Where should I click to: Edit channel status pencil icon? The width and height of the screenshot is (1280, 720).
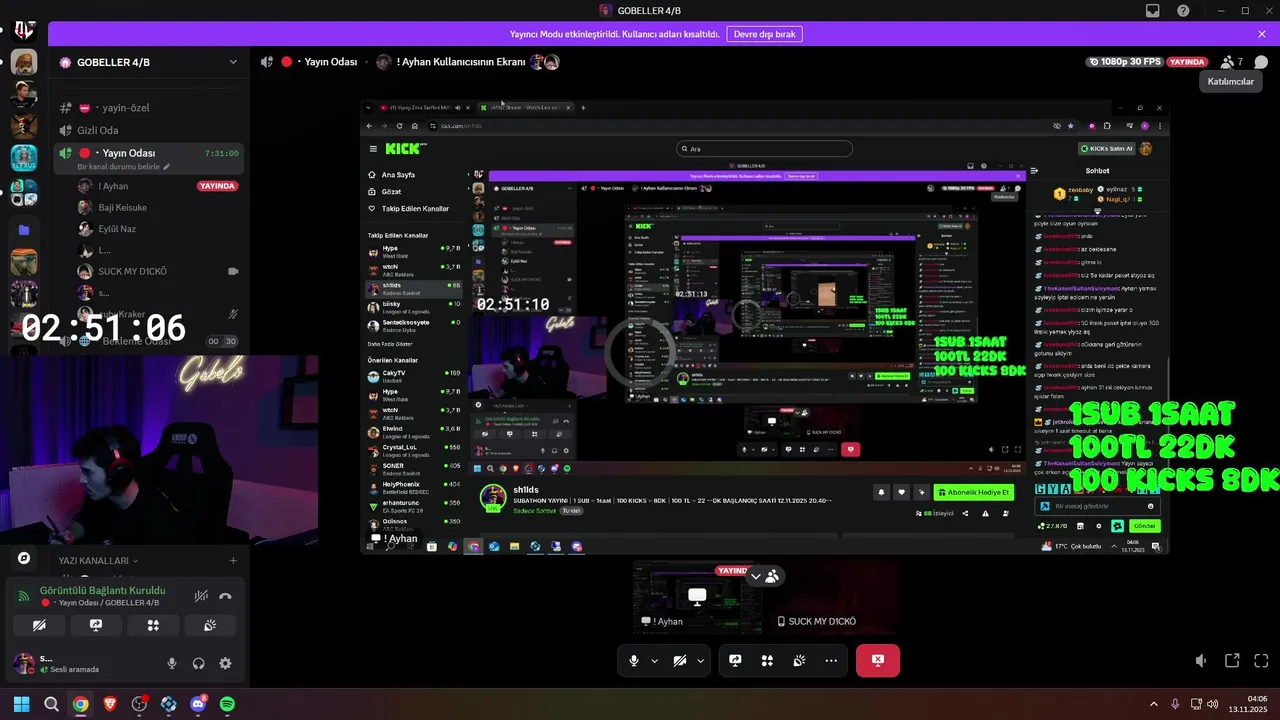(167, 167)
